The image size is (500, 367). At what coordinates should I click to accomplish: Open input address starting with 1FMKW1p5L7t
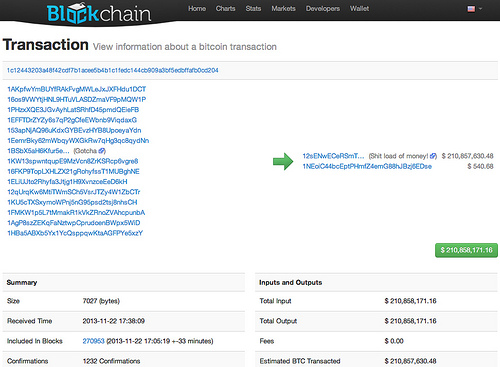tap(76, 213)
